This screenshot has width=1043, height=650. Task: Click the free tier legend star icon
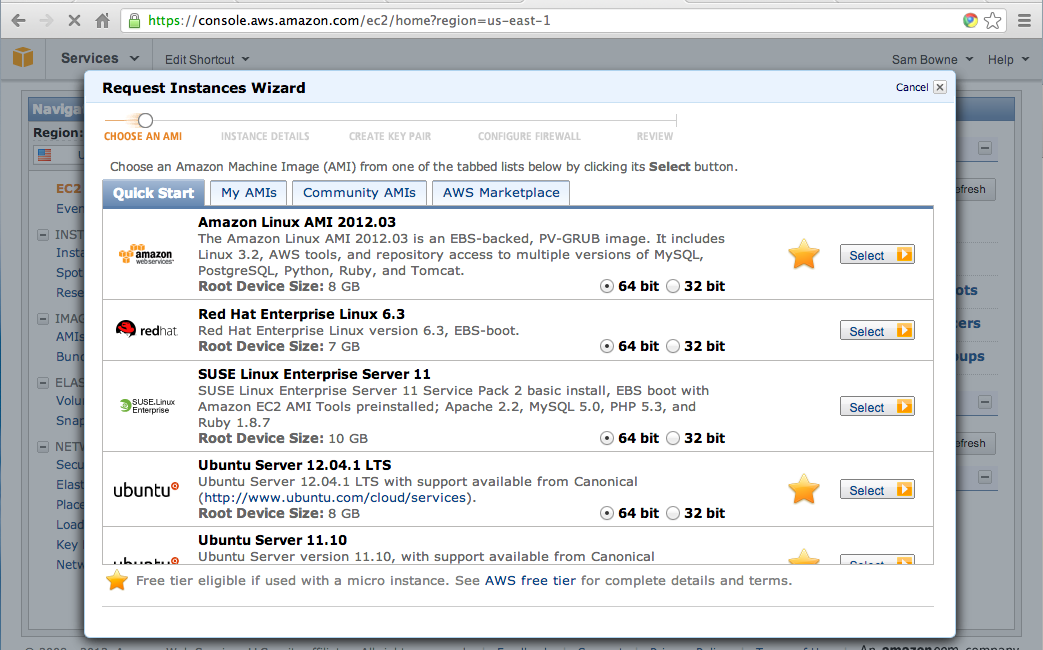coord(116,580)
